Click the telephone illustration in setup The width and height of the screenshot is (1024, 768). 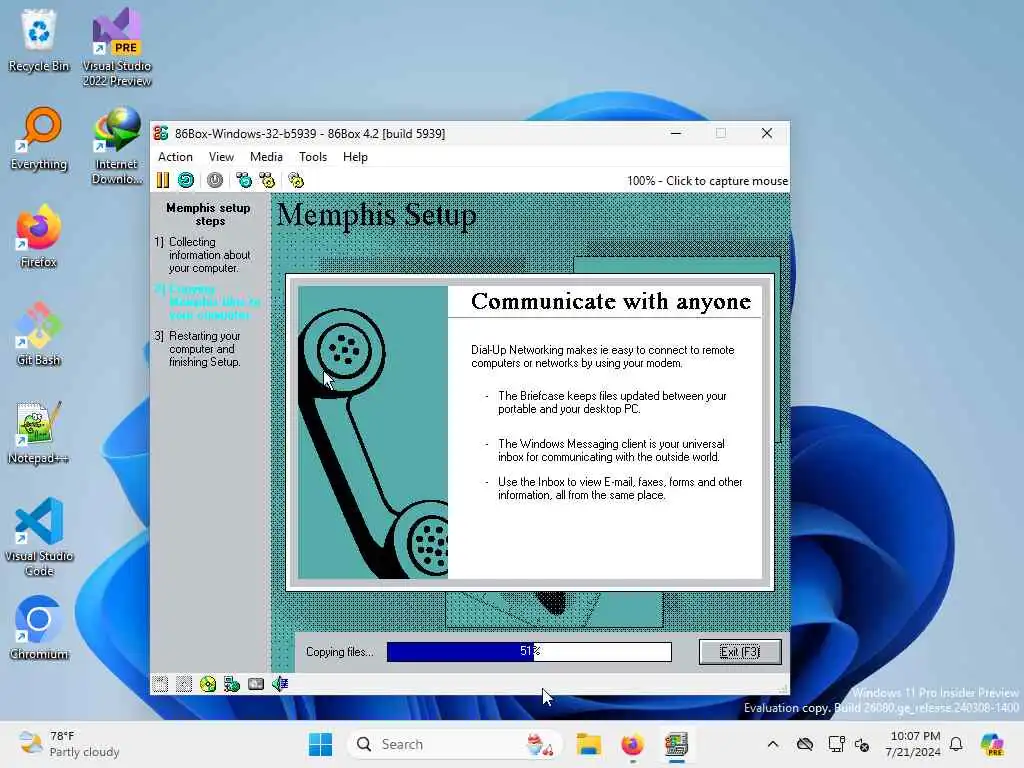tap(373, 432)
